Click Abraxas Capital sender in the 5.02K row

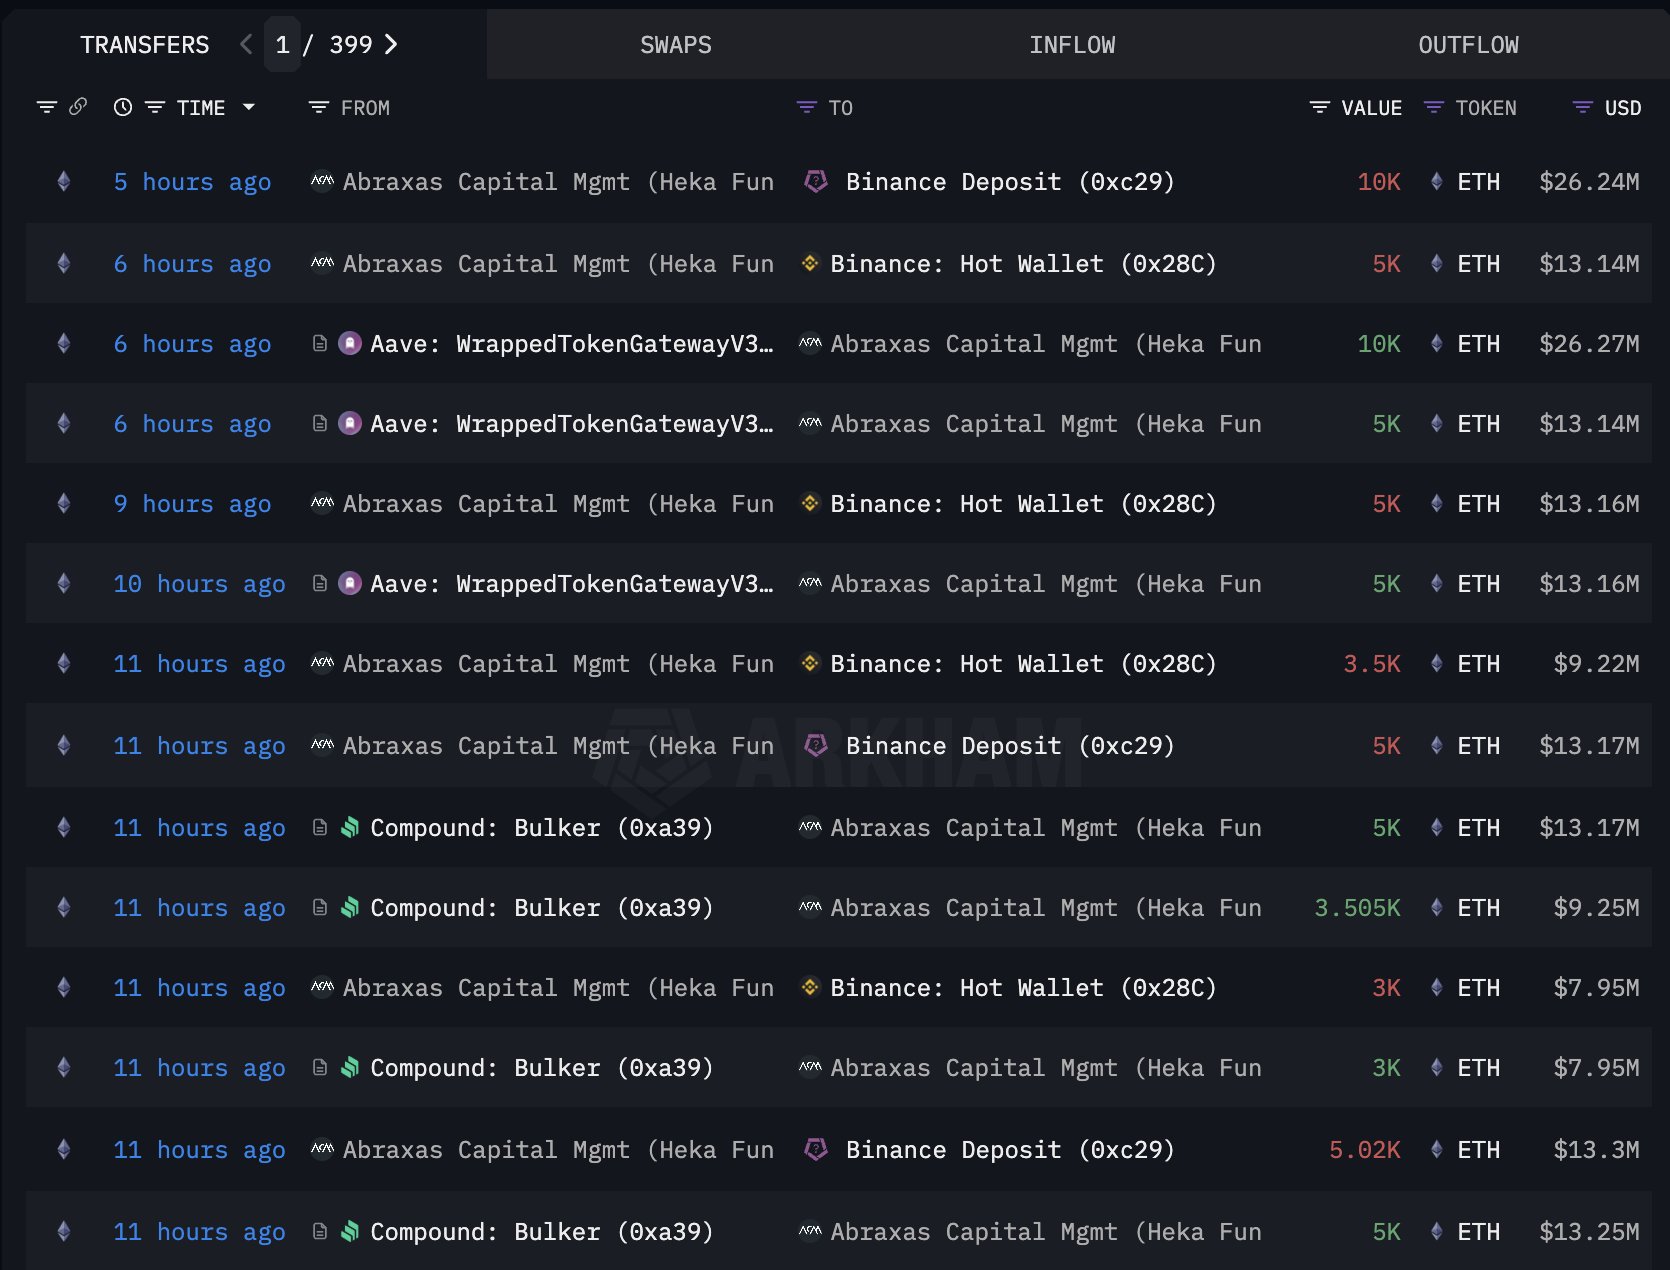[558, 1150]
